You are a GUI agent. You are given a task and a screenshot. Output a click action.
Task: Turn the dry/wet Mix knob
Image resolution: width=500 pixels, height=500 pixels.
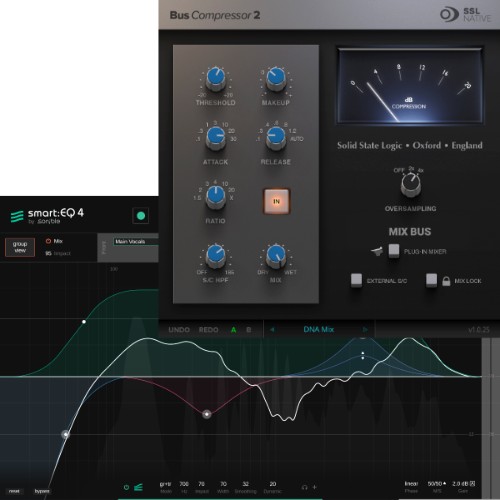click(x=276, y=256)
